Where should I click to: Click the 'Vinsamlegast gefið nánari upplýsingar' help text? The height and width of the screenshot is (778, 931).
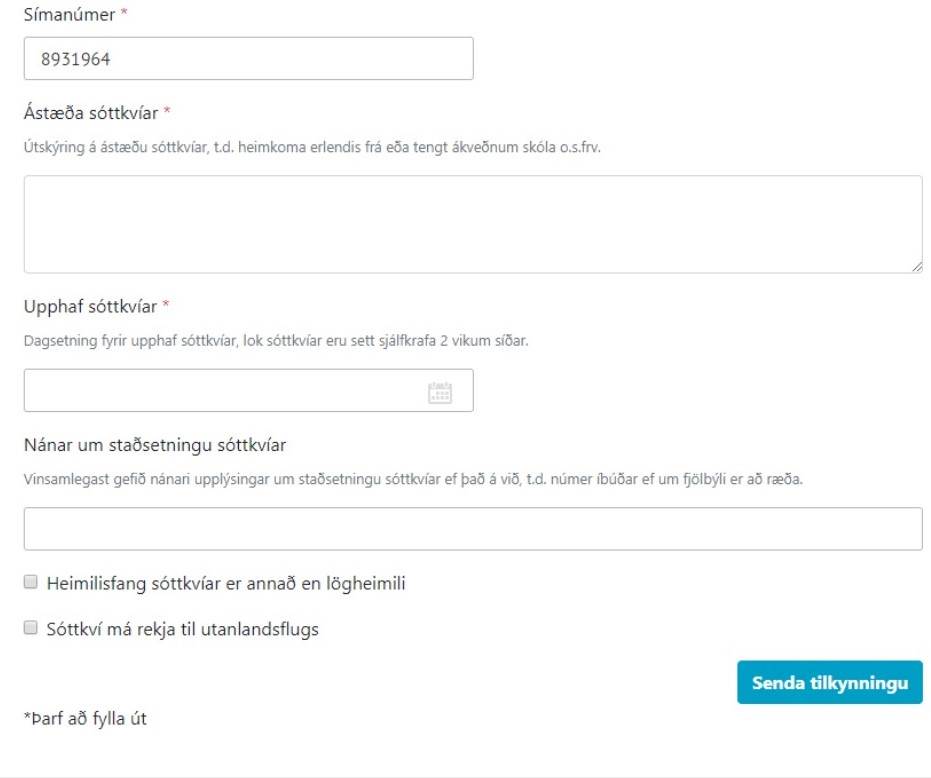pyautogui.click(x=413, y=479)
